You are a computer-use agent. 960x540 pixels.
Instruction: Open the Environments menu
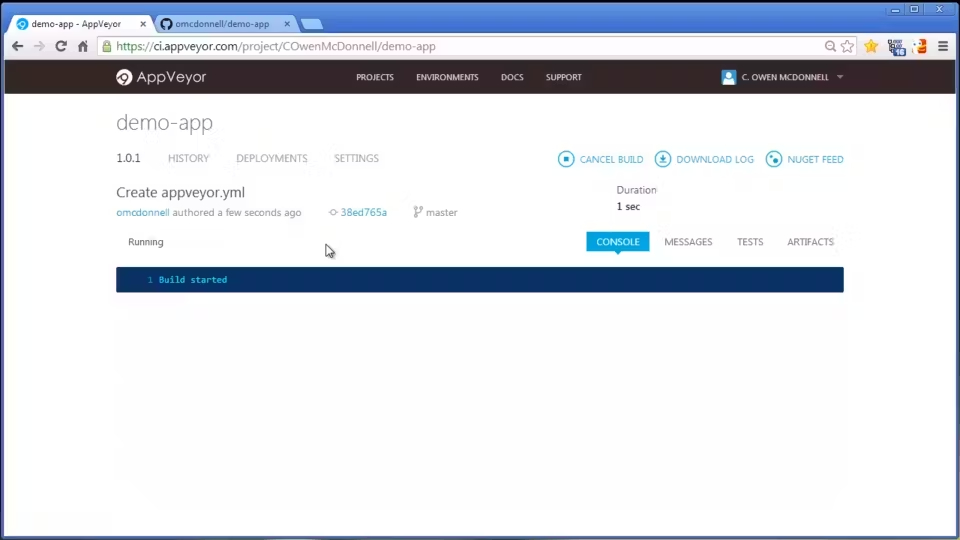[x=447, y=77]
